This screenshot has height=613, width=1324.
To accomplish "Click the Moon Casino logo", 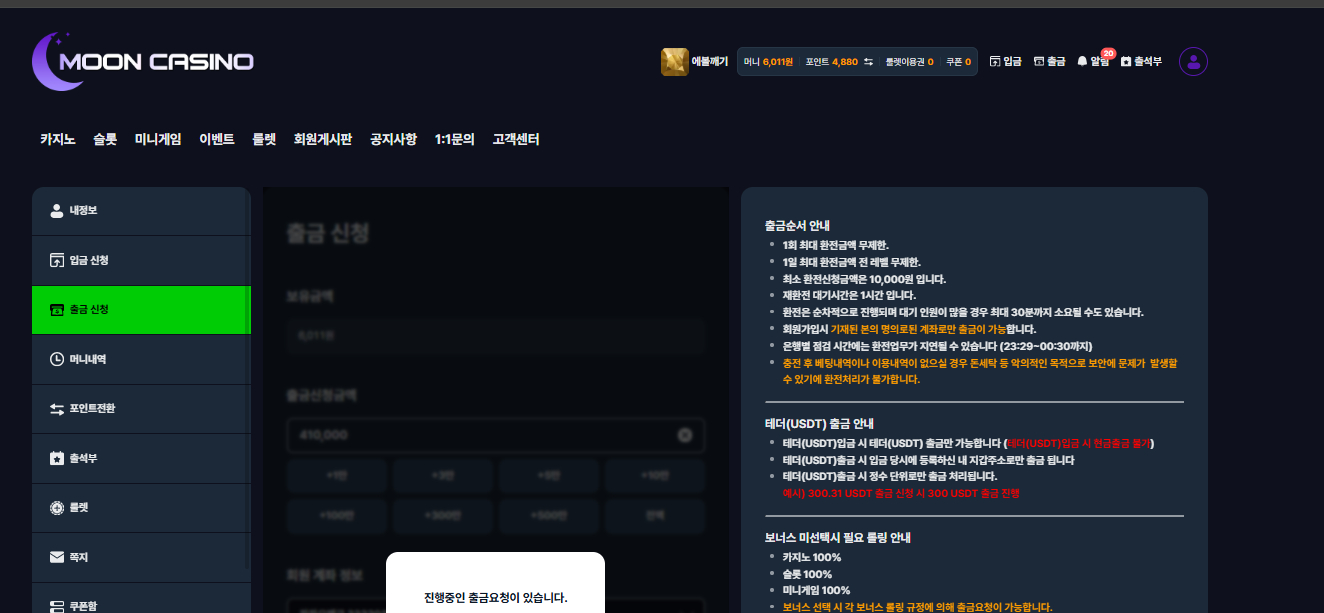I will [142, 61].
